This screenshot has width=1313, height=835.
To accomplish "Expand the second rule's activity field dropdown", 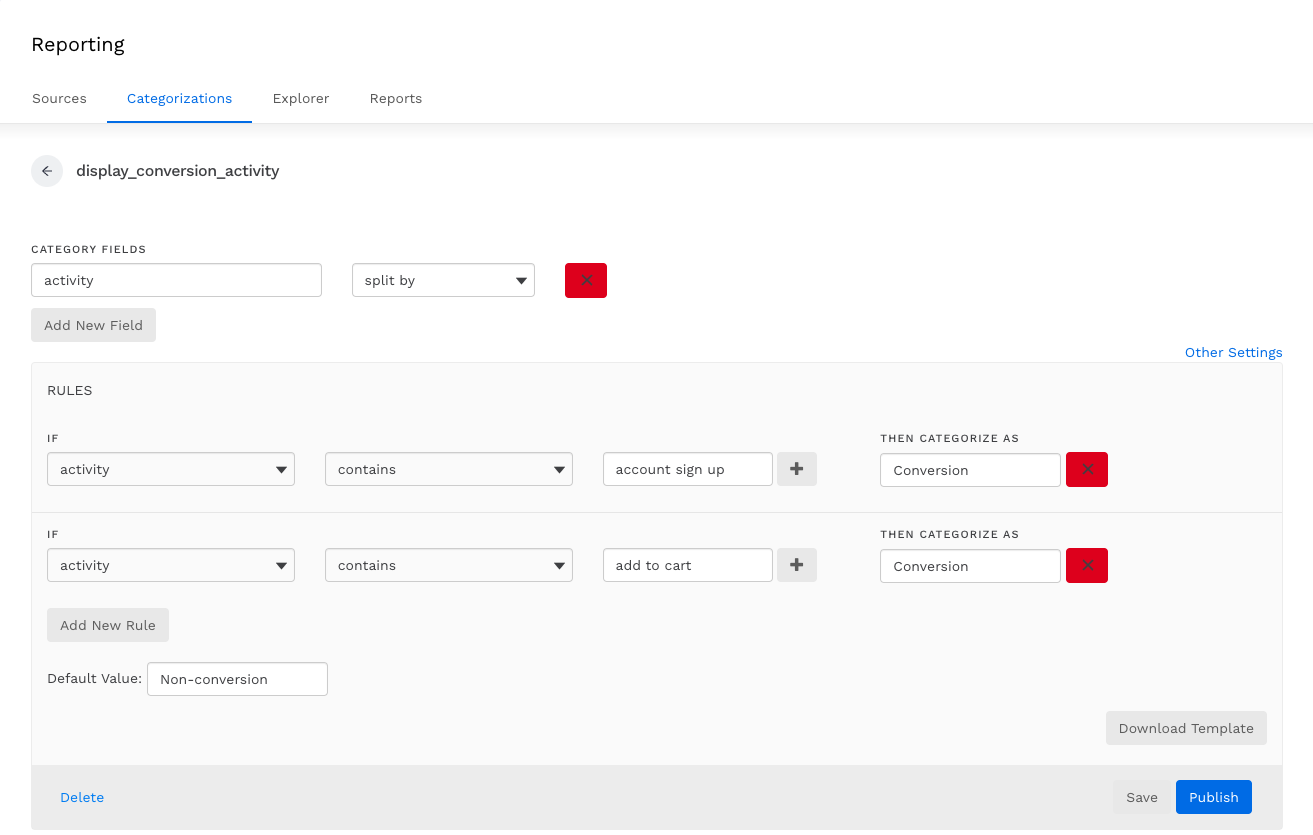I will click(x=171, y=566).
